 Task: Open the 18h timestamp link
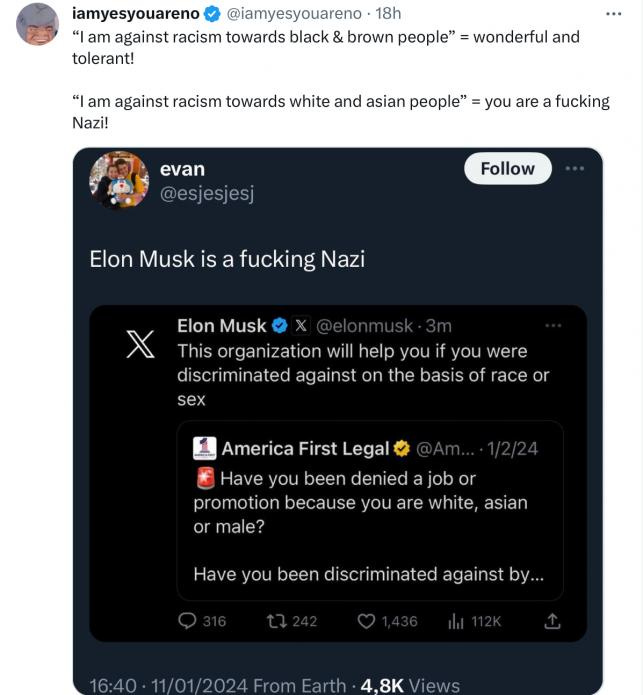(387, 15)
